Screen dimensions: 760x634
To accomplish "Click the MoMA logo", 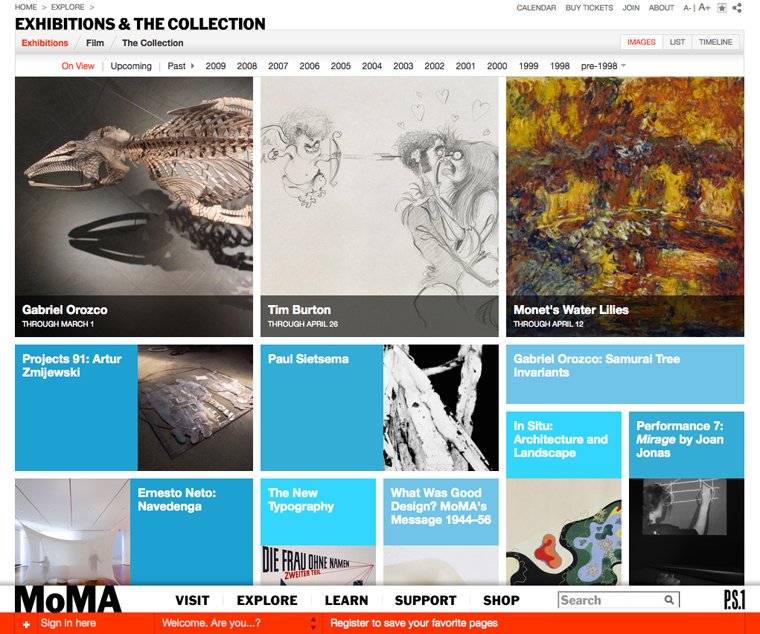I will click(x=68, y=598).
